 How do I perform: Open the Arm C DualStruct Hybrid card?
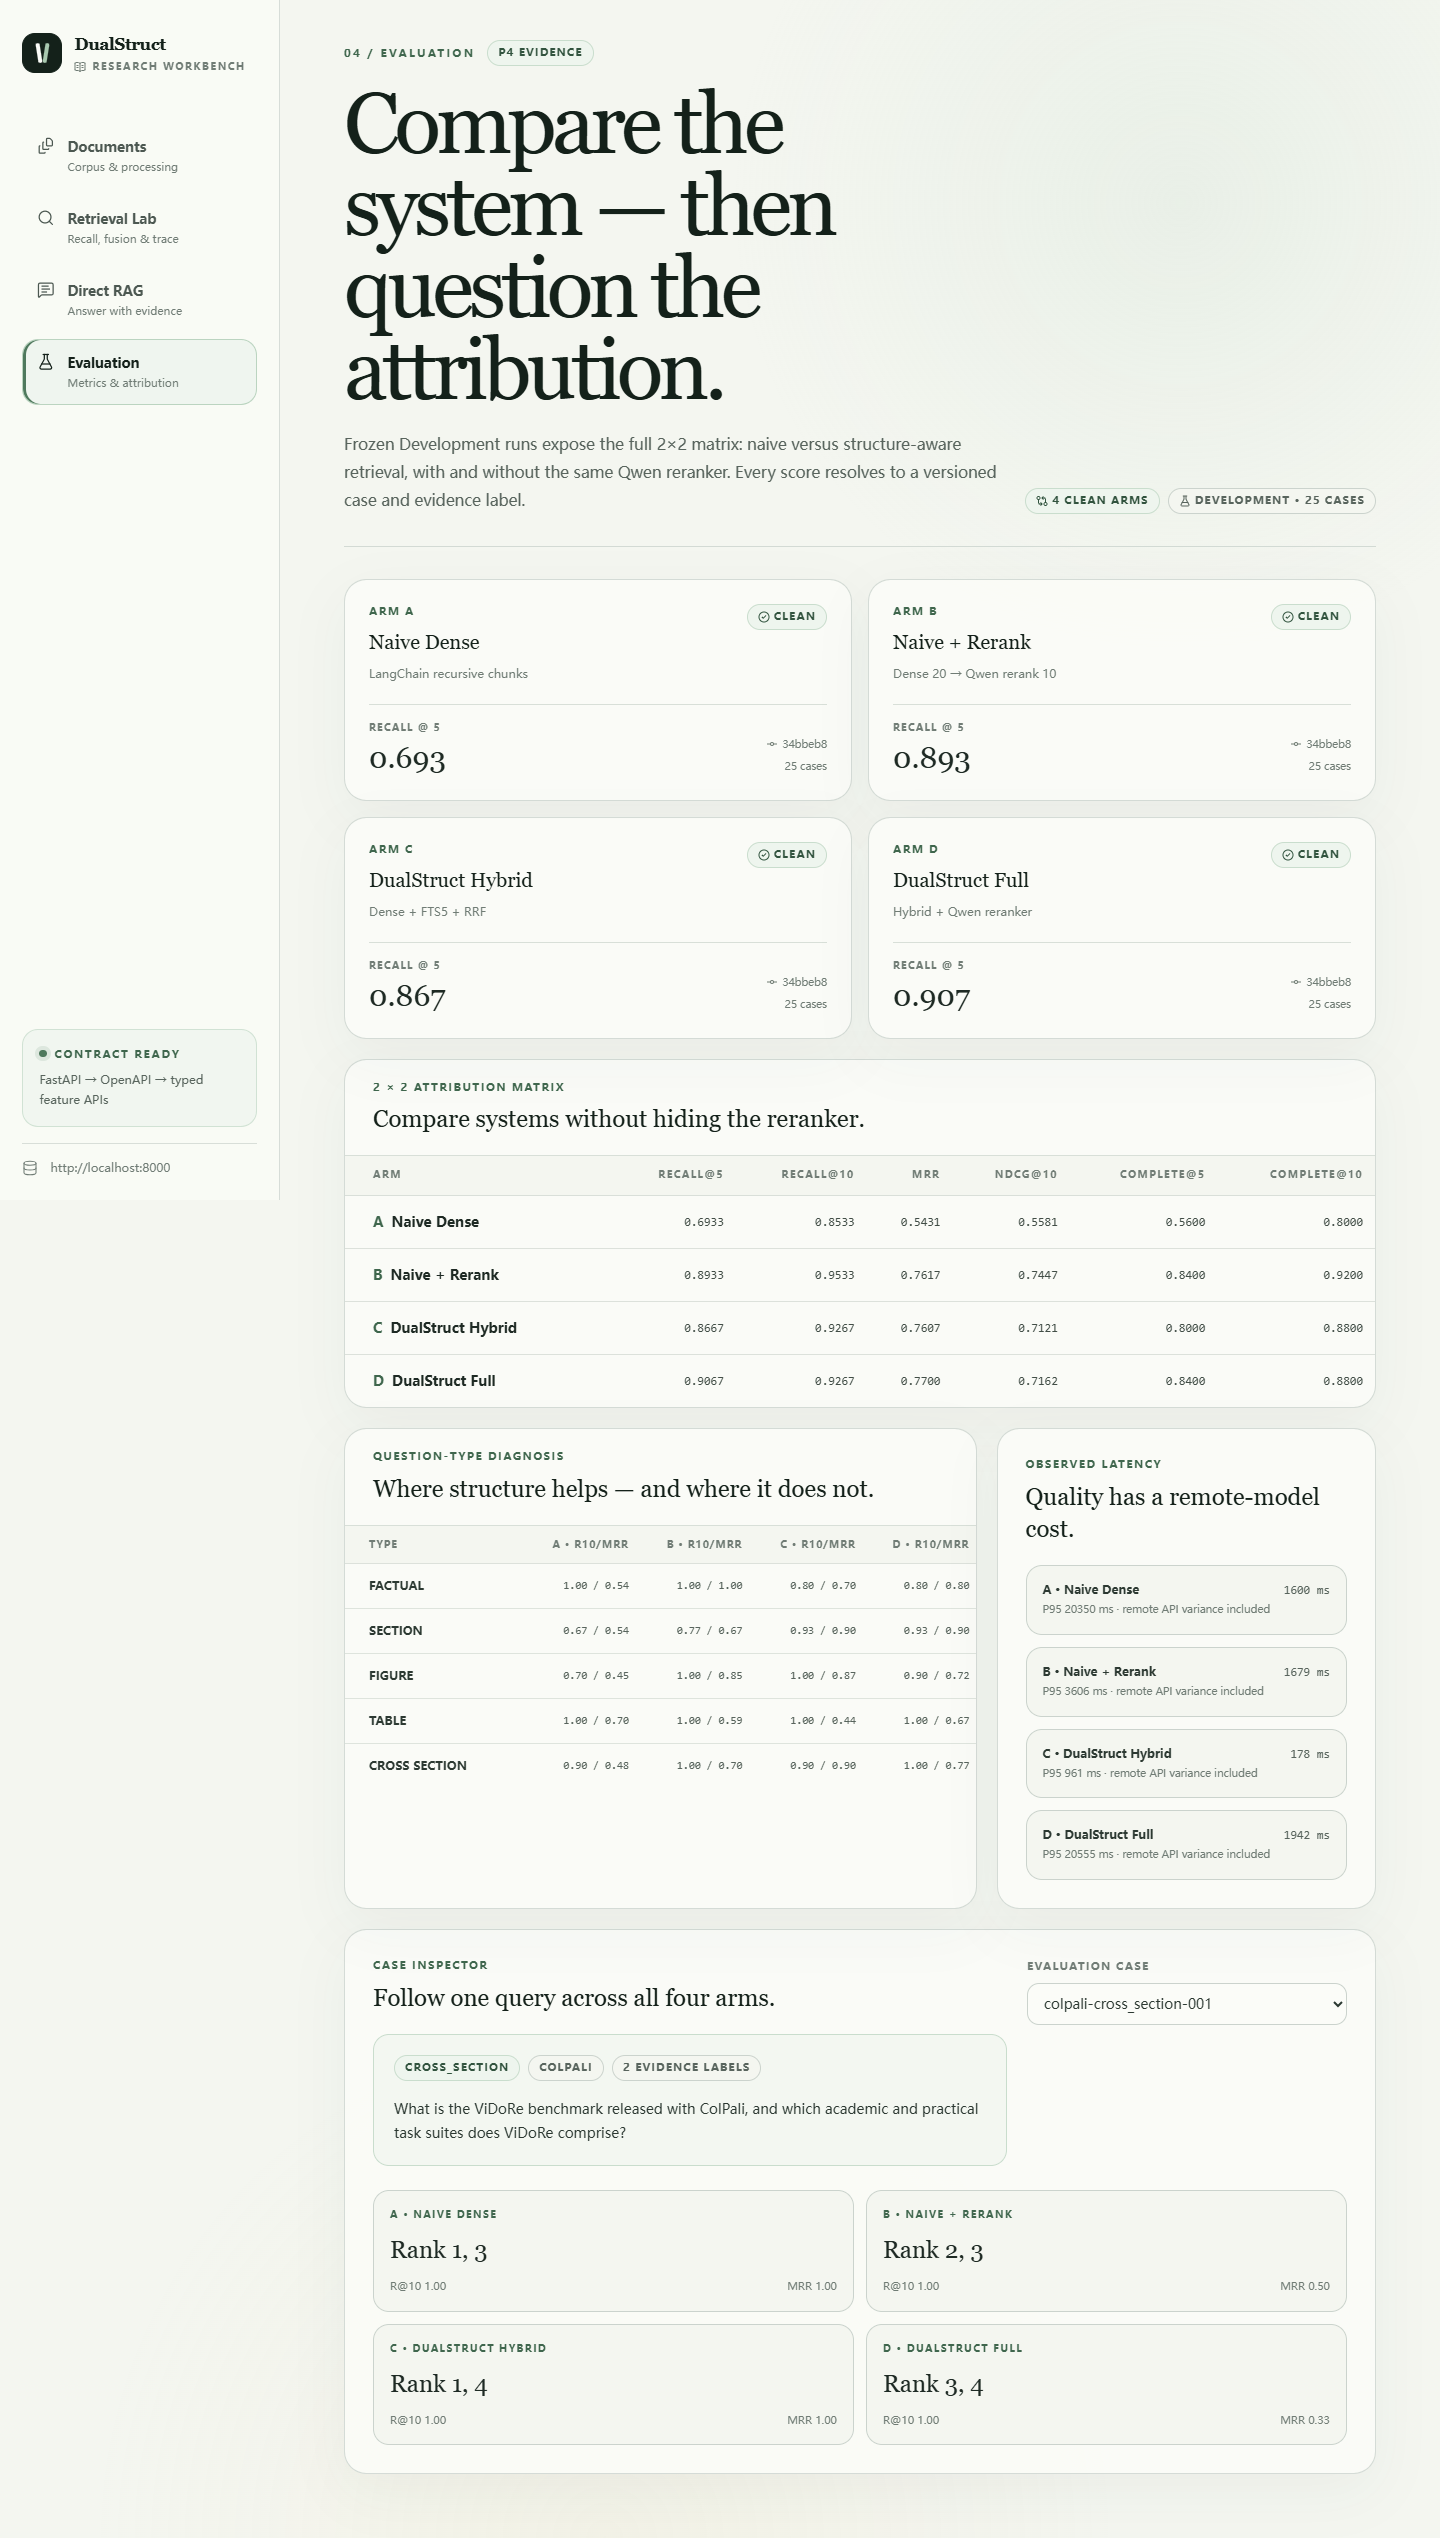coord(597,928)
